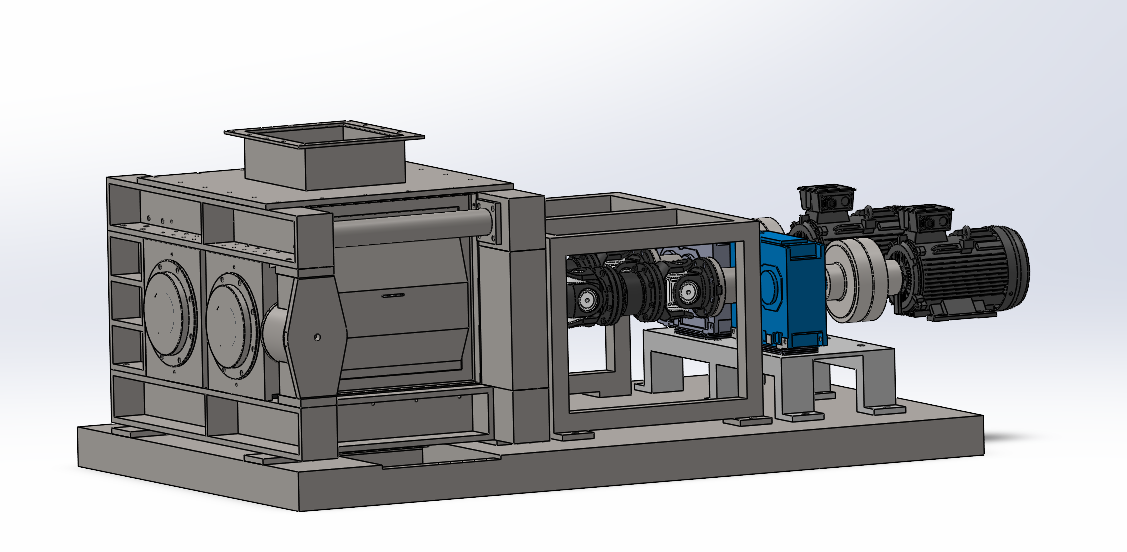Click the grey coupling disc beside gearbox

click(855, 280)
